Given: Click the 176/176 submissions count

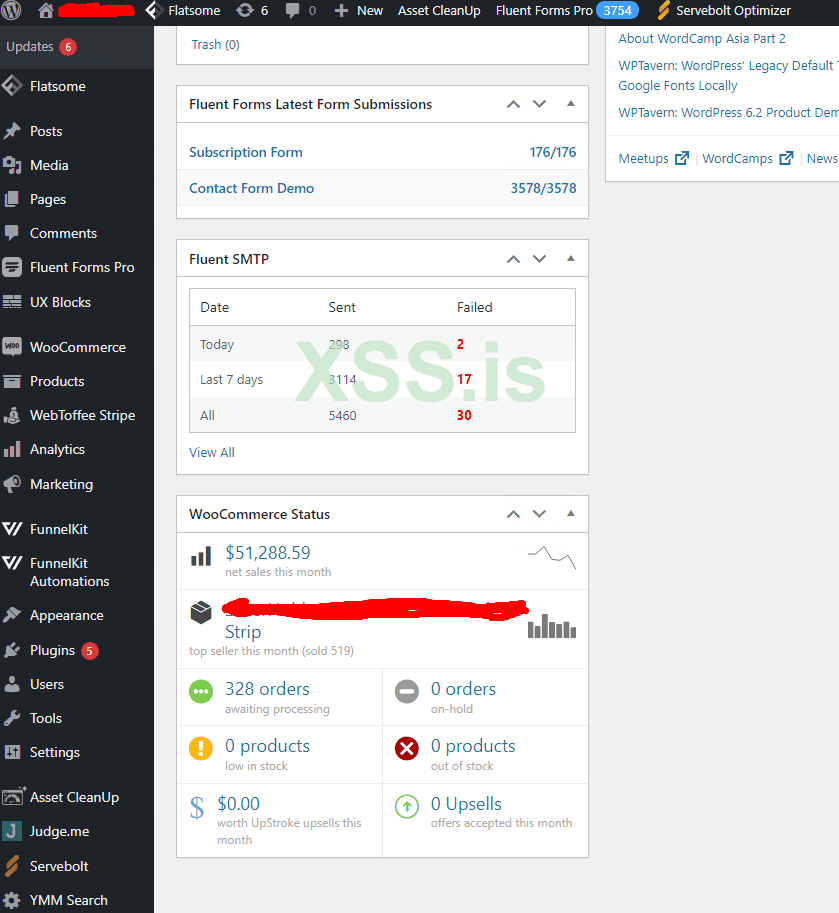Looking at the screenshot, I should 553,152.
